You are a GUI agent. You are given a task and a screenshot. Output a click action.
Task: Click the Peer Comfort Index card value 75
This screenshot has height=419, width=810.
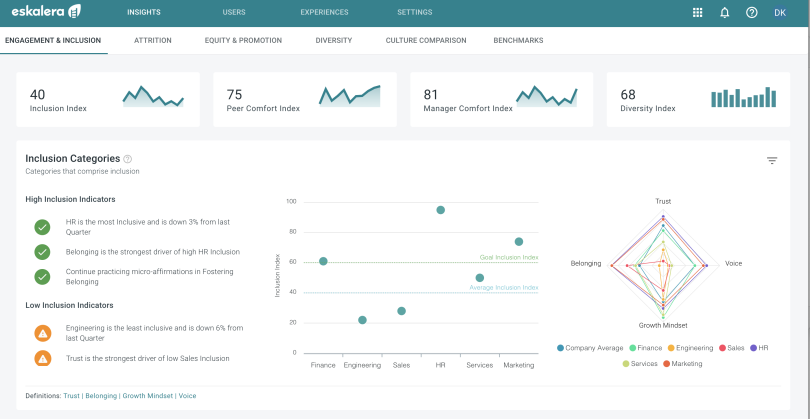point(234,95)
